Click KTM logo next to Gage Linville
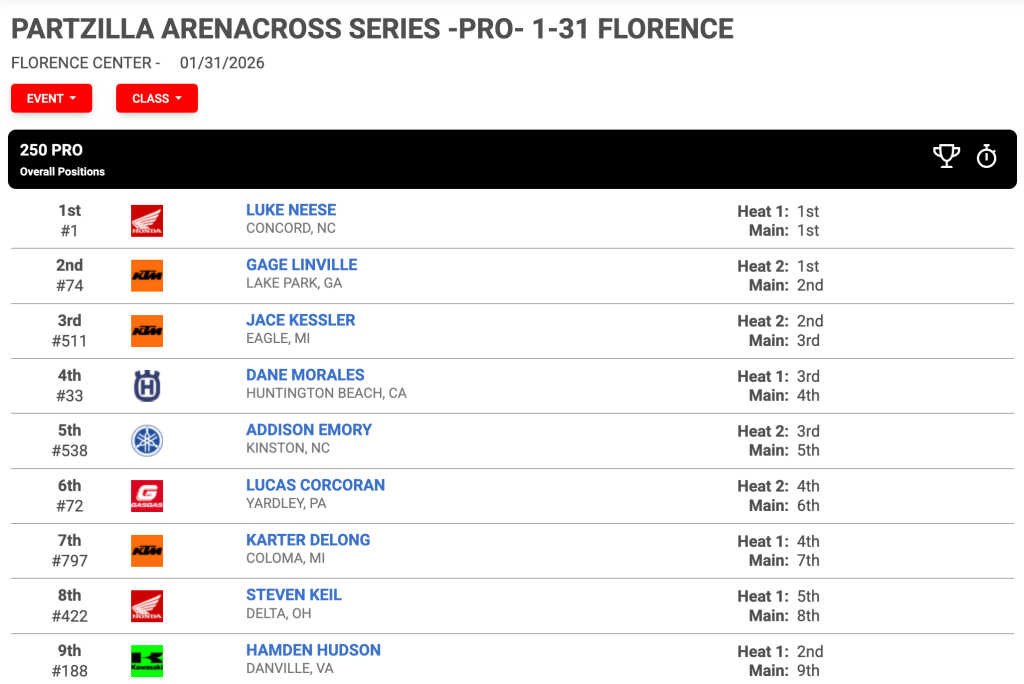The height and width of the screenshot is (684, 1024). pos(147,276)
